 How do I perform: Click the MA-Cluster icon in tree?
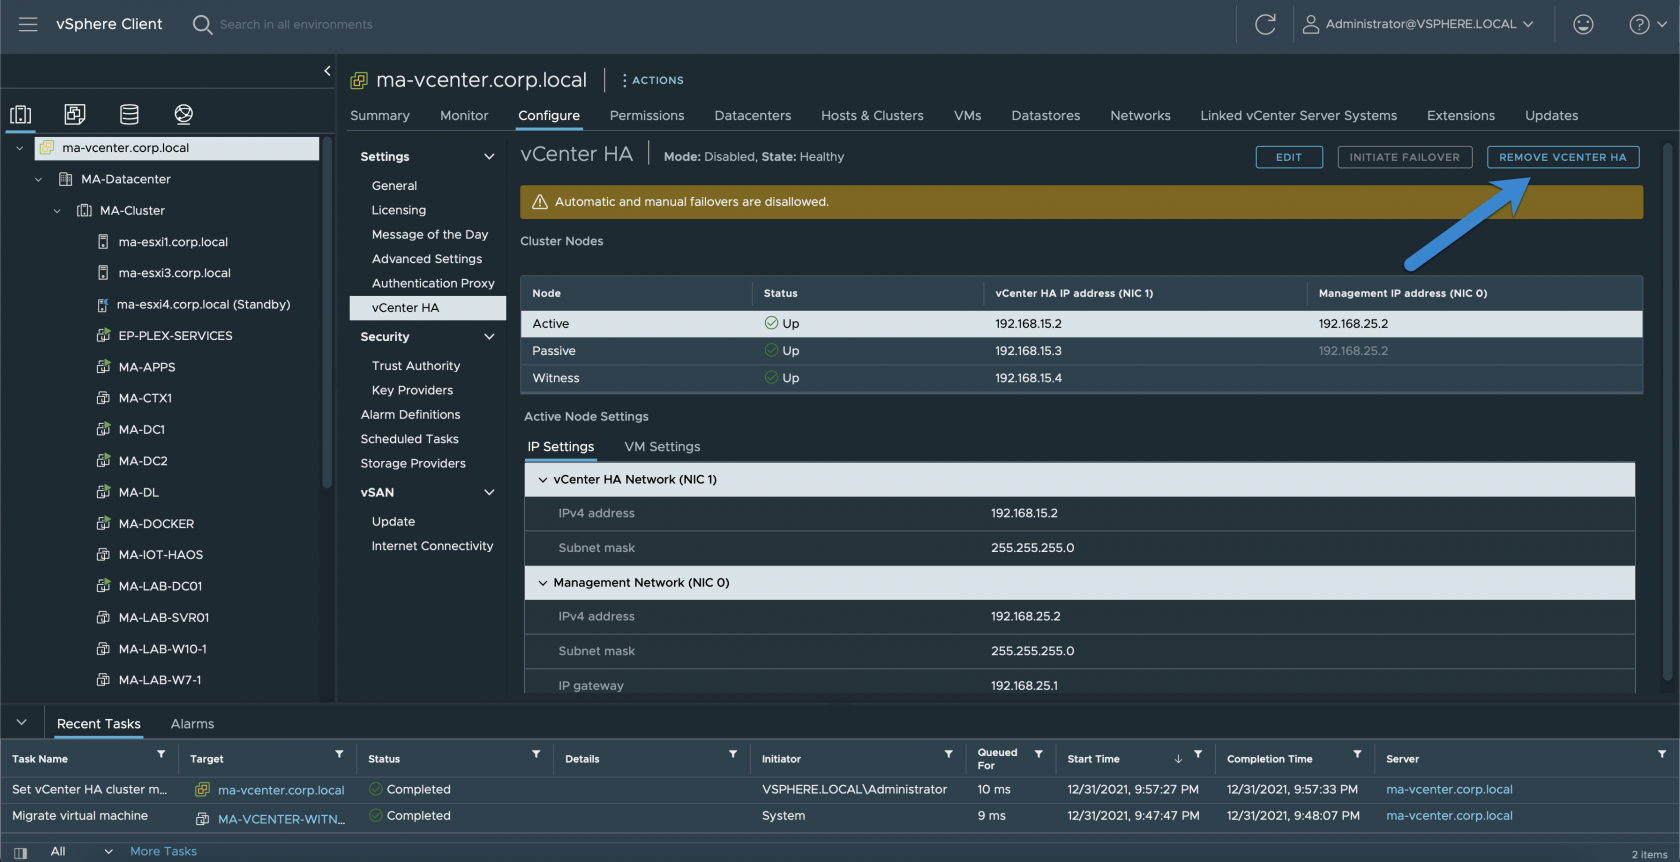coord(85,210)
